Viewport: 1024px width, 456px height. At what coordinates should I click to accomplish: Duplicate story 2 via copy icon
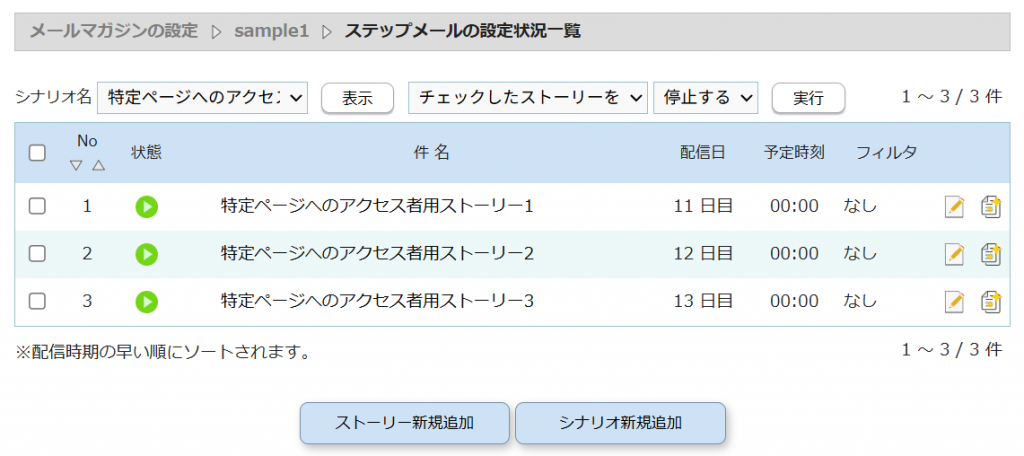point(991,254)
